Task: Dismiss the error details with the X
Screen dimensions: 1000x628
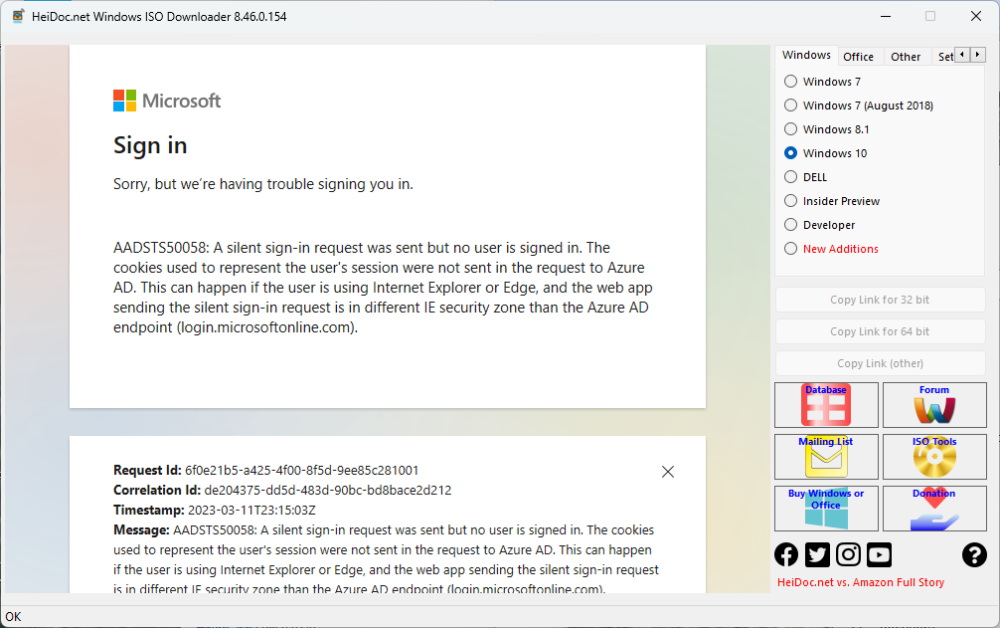Action: [x=668, y=472]
